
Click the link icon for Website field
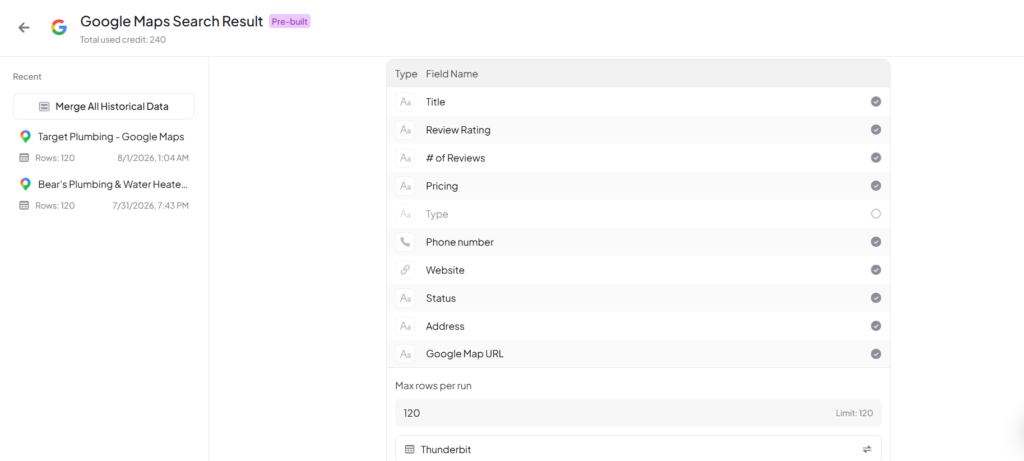(x=405, y=270)
